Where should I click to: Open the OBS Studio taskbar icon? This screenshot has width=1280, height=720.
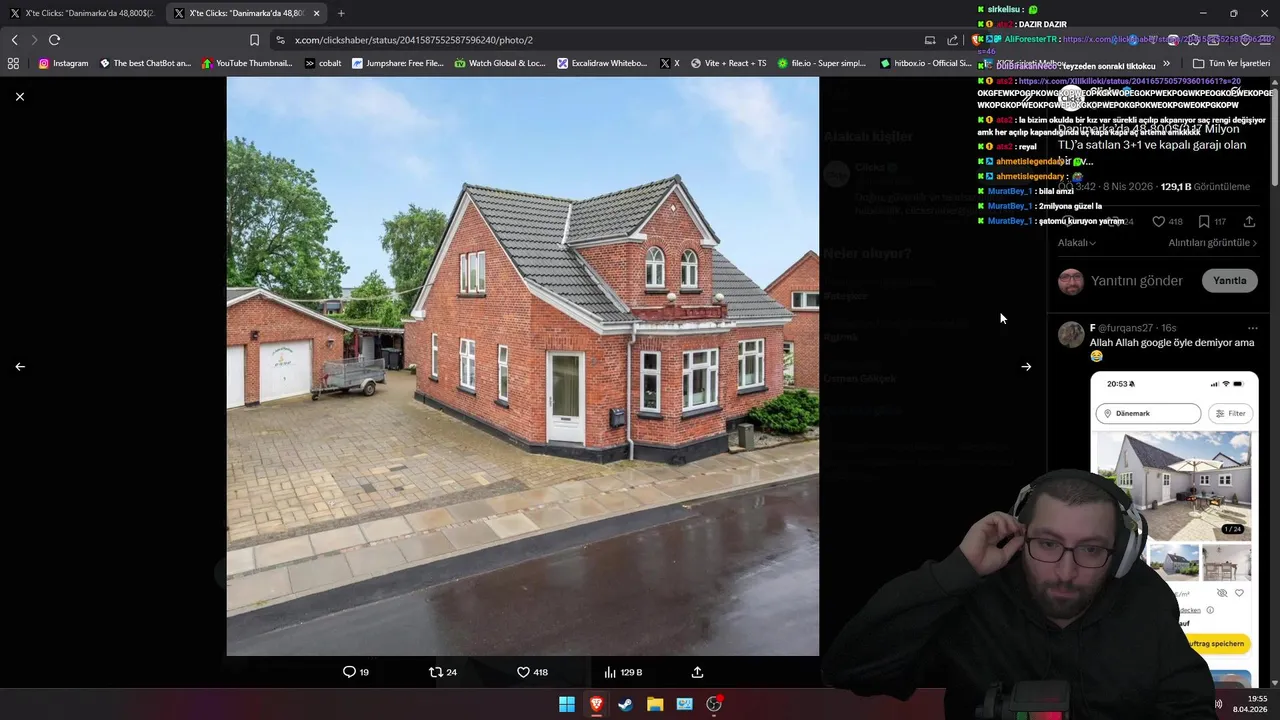tap(714, 704)
